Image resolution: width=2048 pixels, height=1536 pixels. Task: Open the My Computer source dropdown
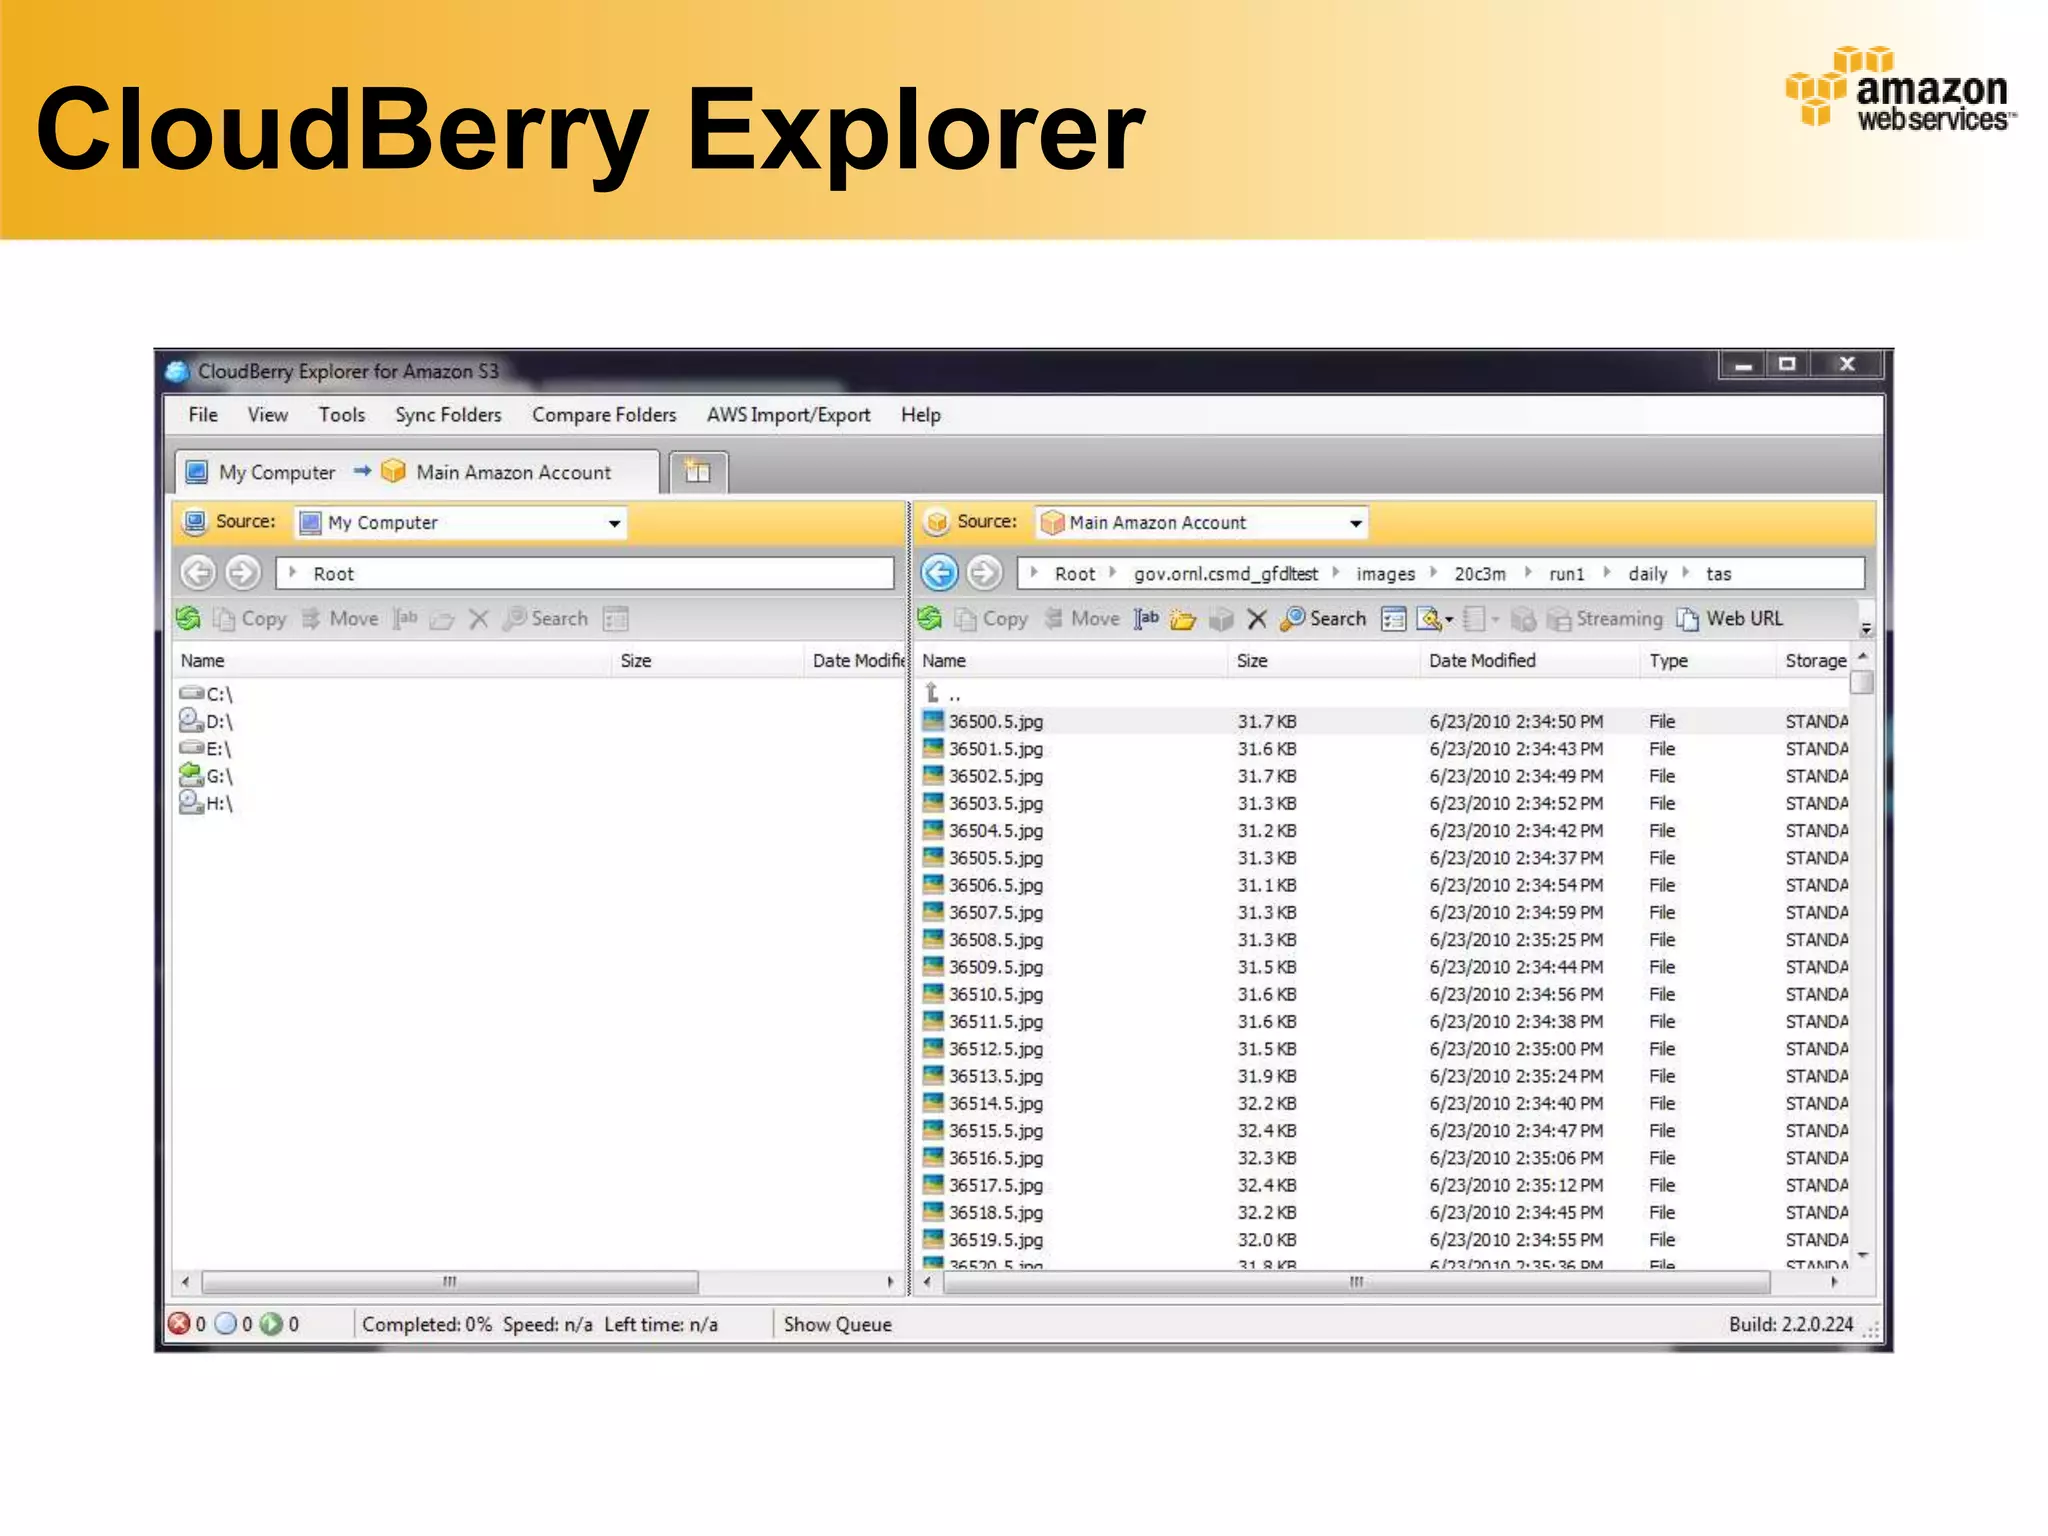pyautogui.click(x=614, y=523)
